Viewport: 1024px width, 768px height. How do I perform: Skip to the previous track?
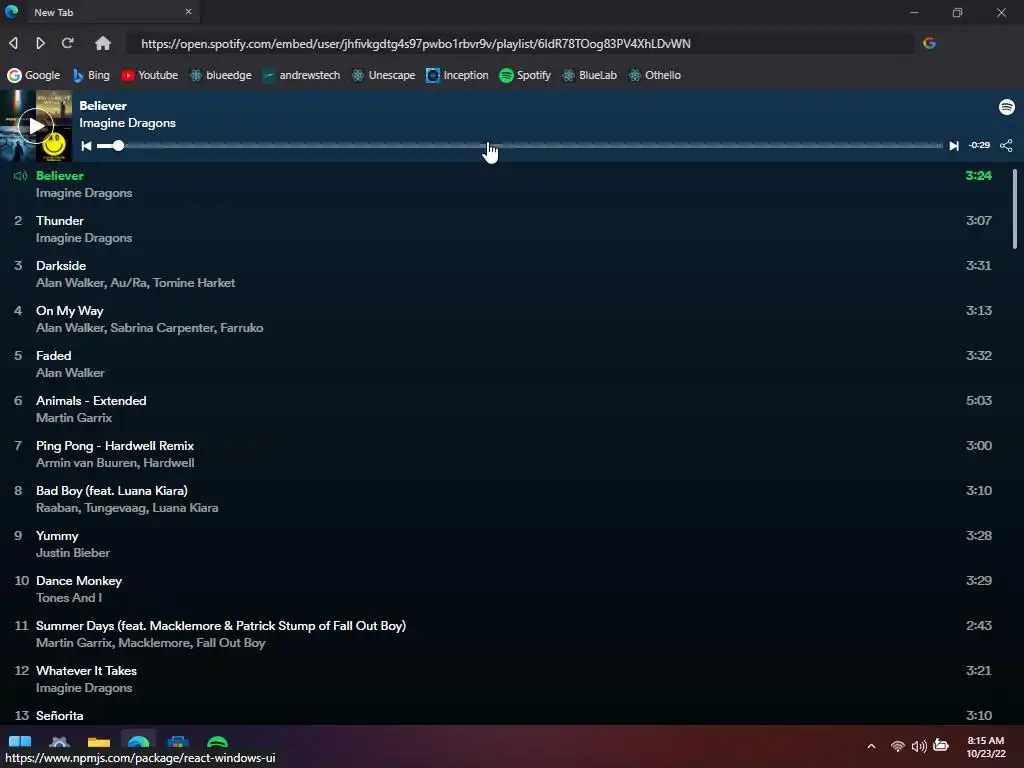86,146
